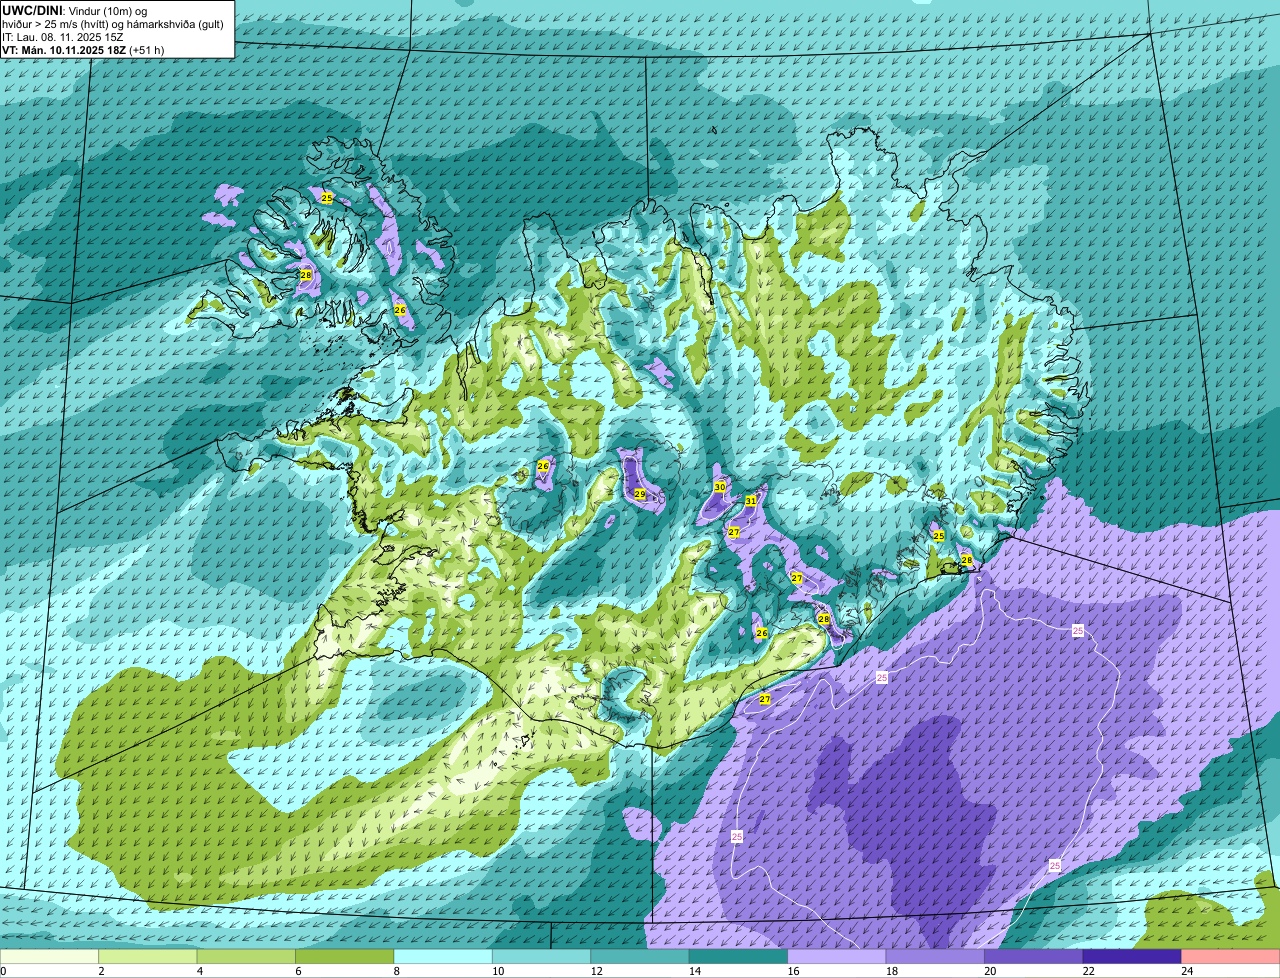This screenshot has width=1280, height=978.
Task: Click the 0–2 m/s pale yellow legend swatch
Action: (x=51, y=957)
